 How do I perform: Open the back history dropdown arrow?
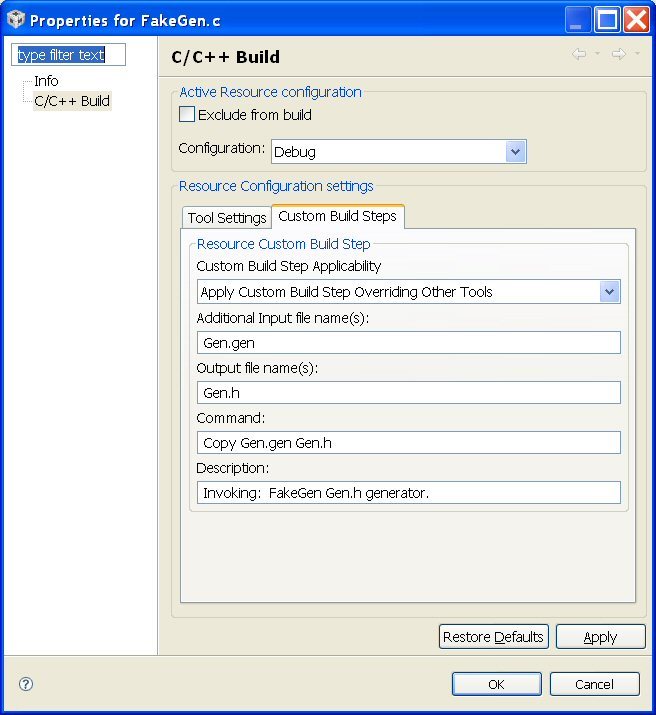click(598, 55)
